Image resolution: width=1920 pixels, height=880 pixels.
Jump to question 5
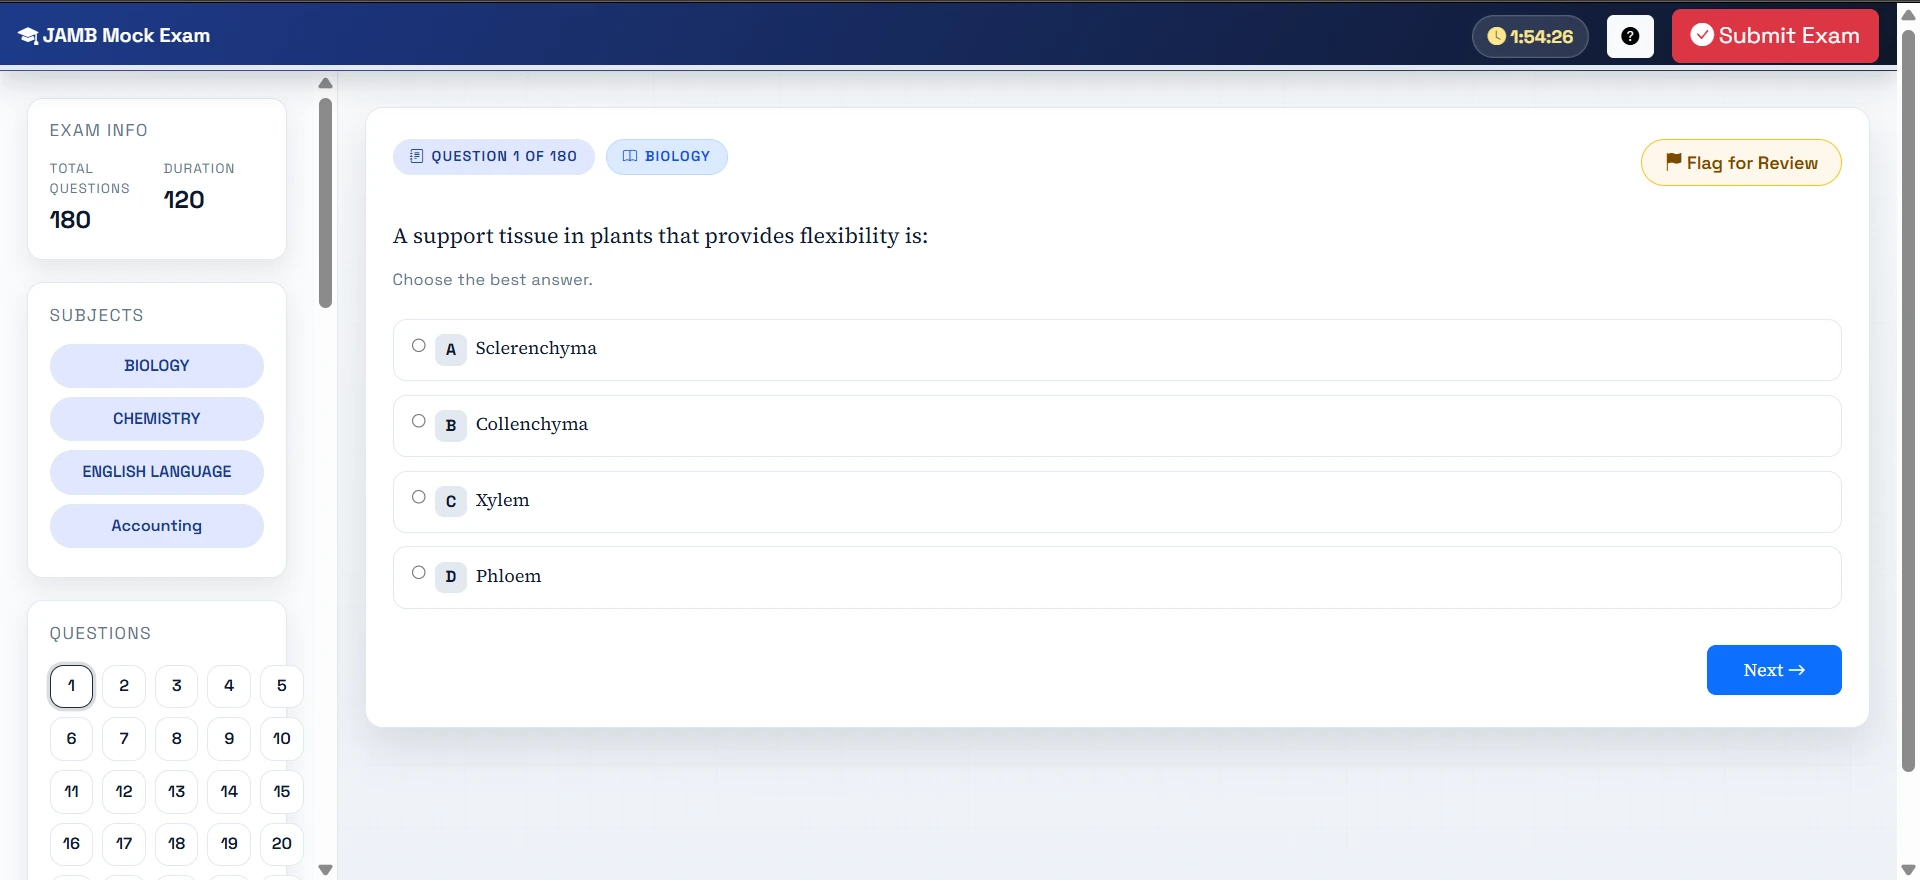pyautogui.click(x=282, y=686)
